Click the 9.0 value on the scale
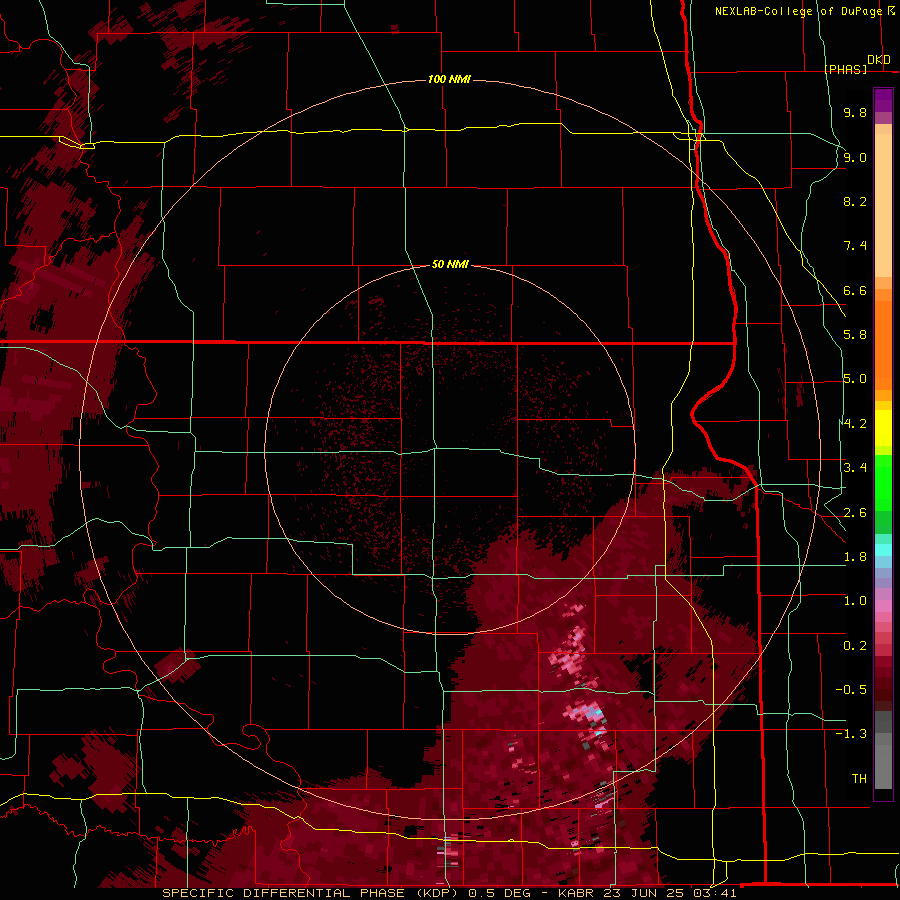 coord(855,157)
